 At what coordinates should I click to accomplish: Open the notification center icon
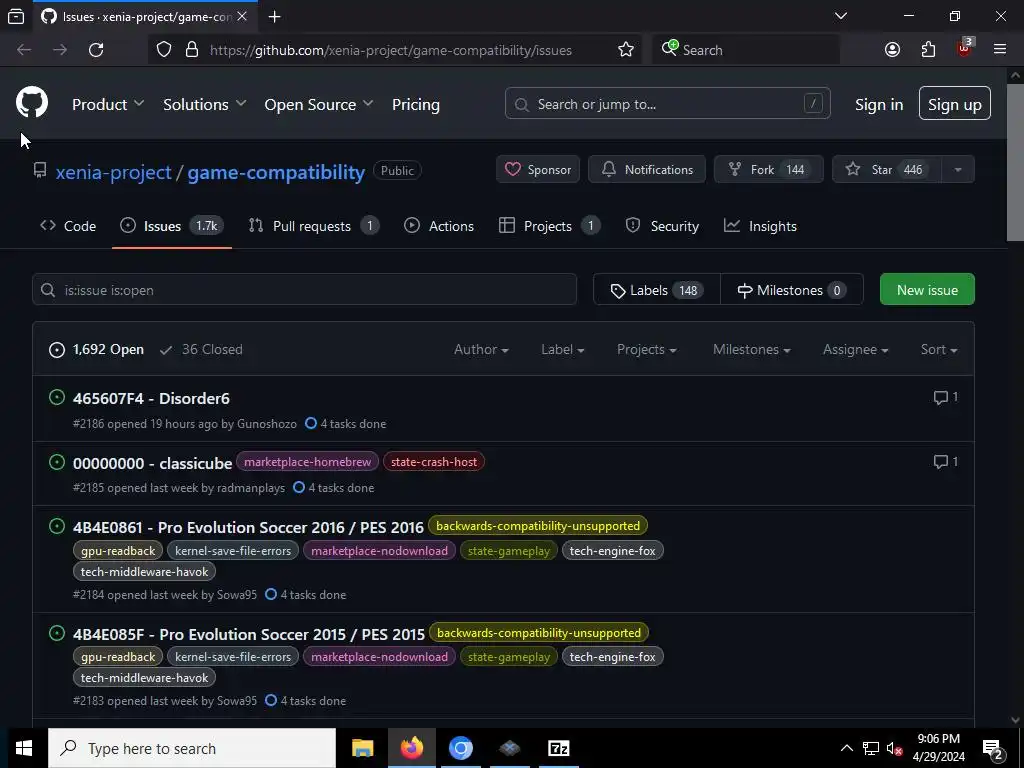993,749
